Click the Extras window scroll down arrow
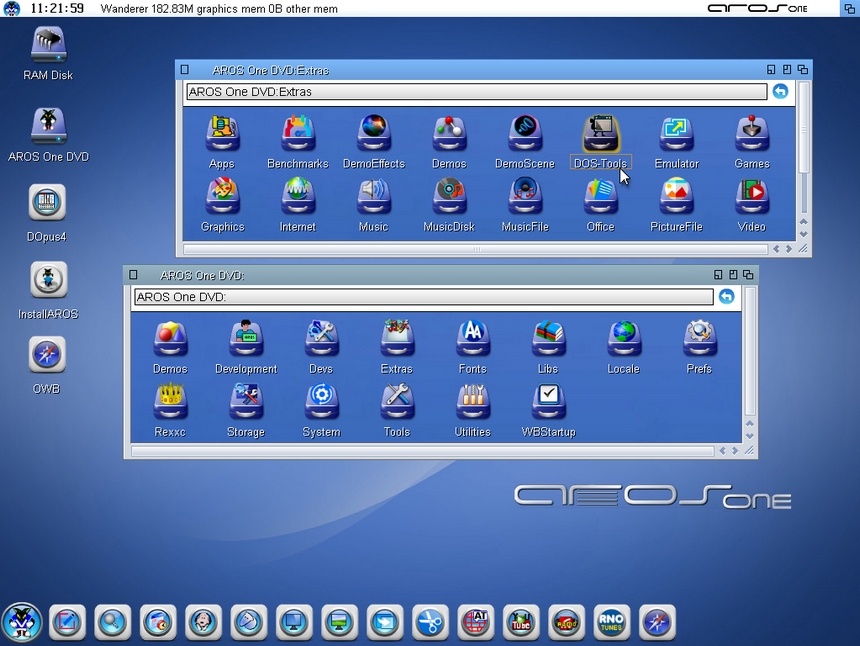 [802, 233]
